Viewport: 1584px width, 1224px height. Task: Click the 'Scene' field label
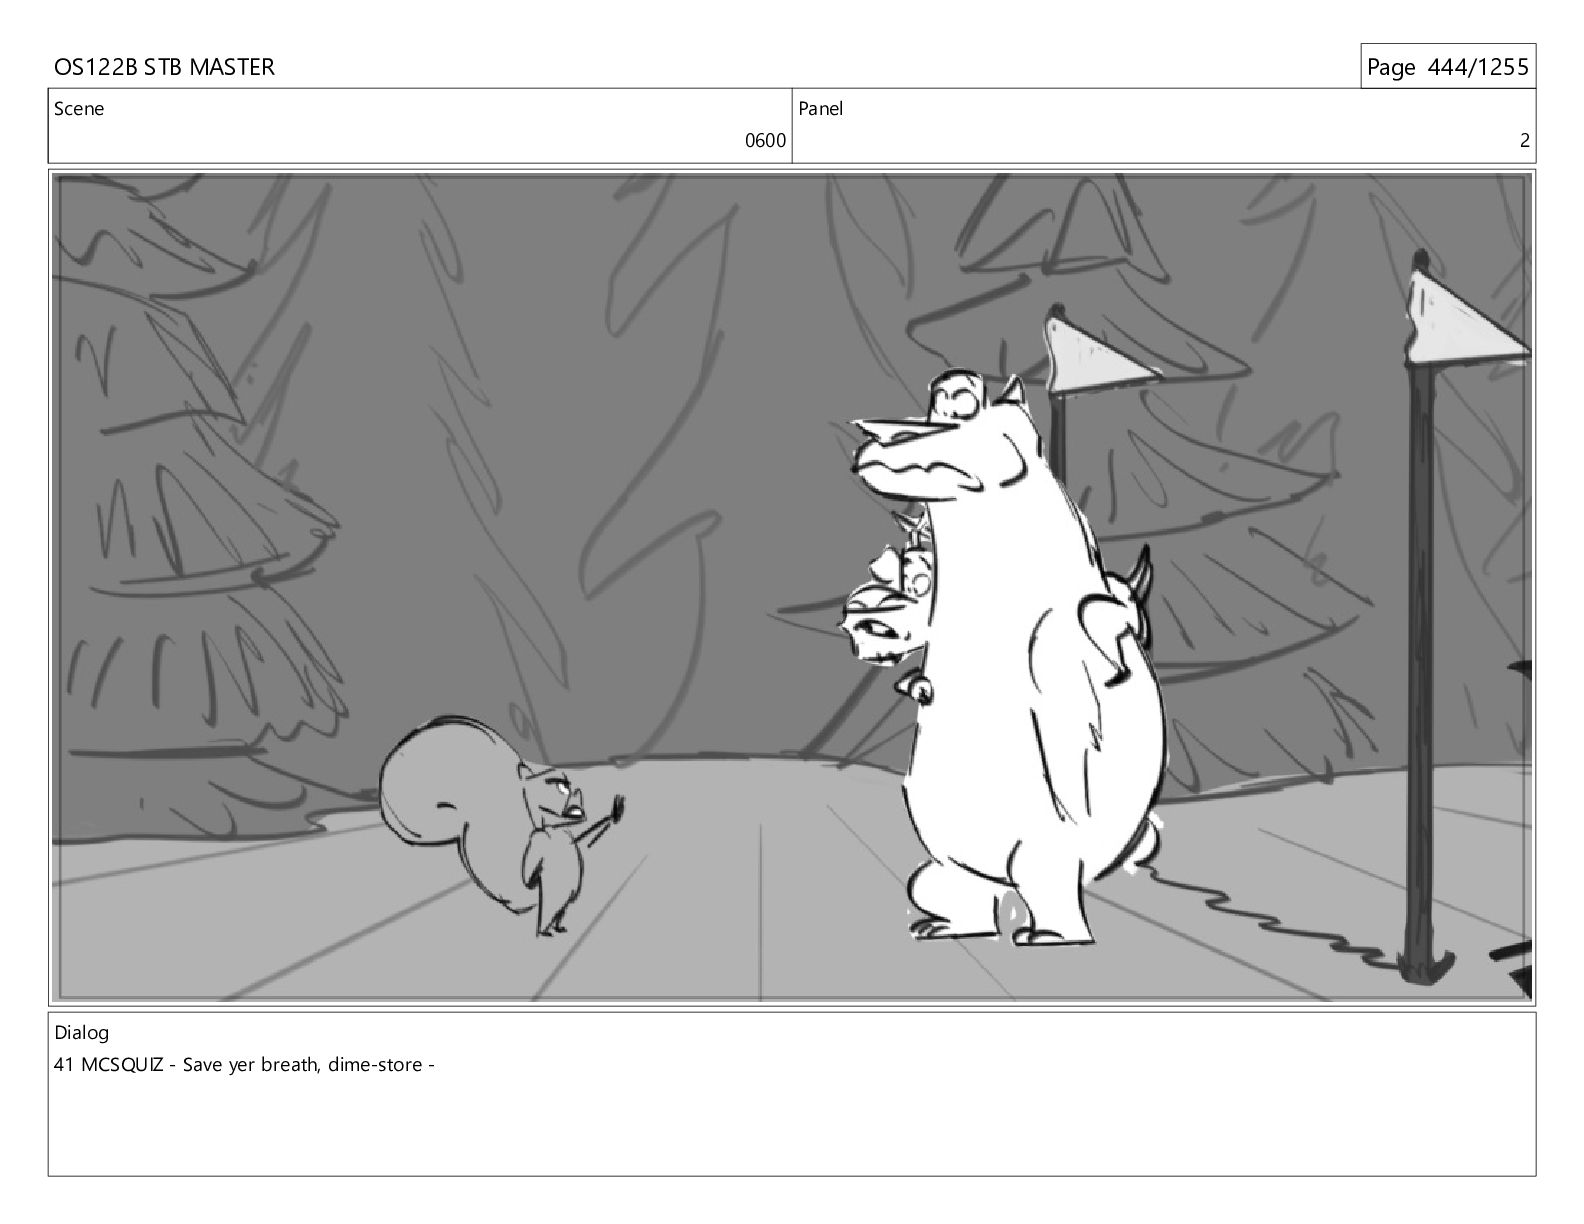pyautogui.click(x=79, y=109)
